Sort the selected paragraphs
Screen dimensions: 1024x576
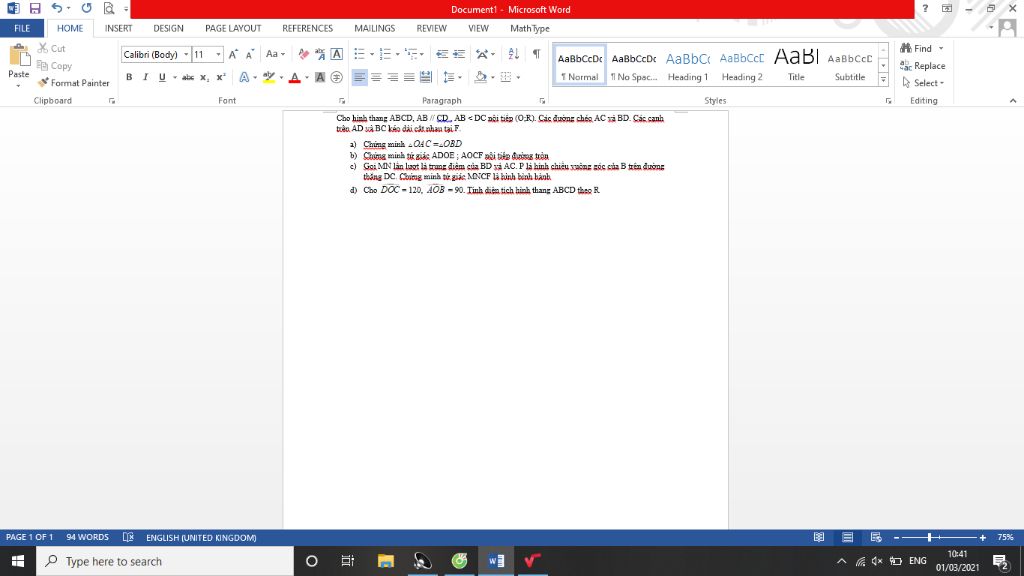(x=514, y=54)
